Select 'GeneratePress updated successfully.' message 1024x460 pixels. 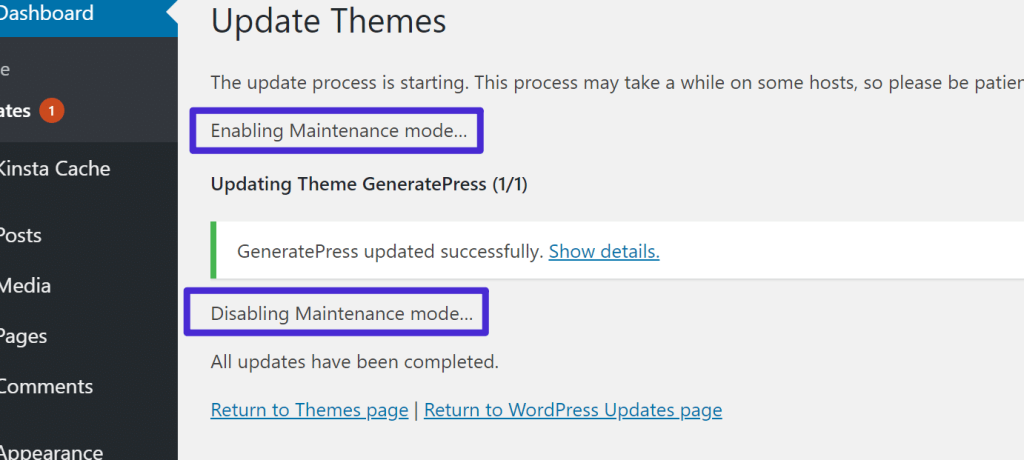click(390, 252)
